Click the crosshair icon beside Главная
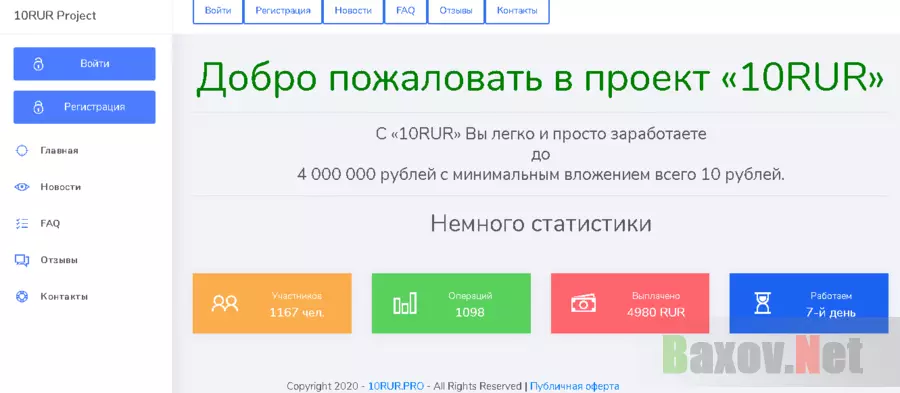 22,150
